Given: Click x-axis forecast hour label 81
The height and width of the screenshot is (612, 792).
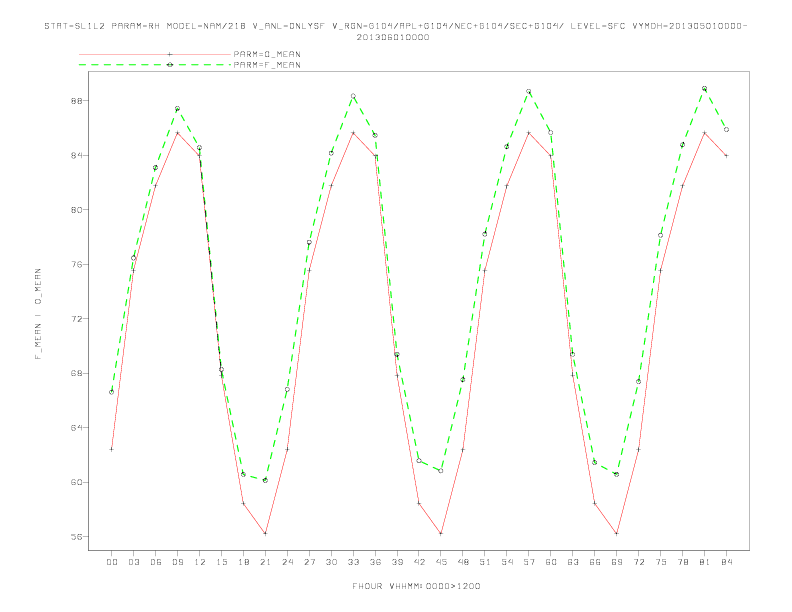Looking at the screenshot, I should coord(705,562).
